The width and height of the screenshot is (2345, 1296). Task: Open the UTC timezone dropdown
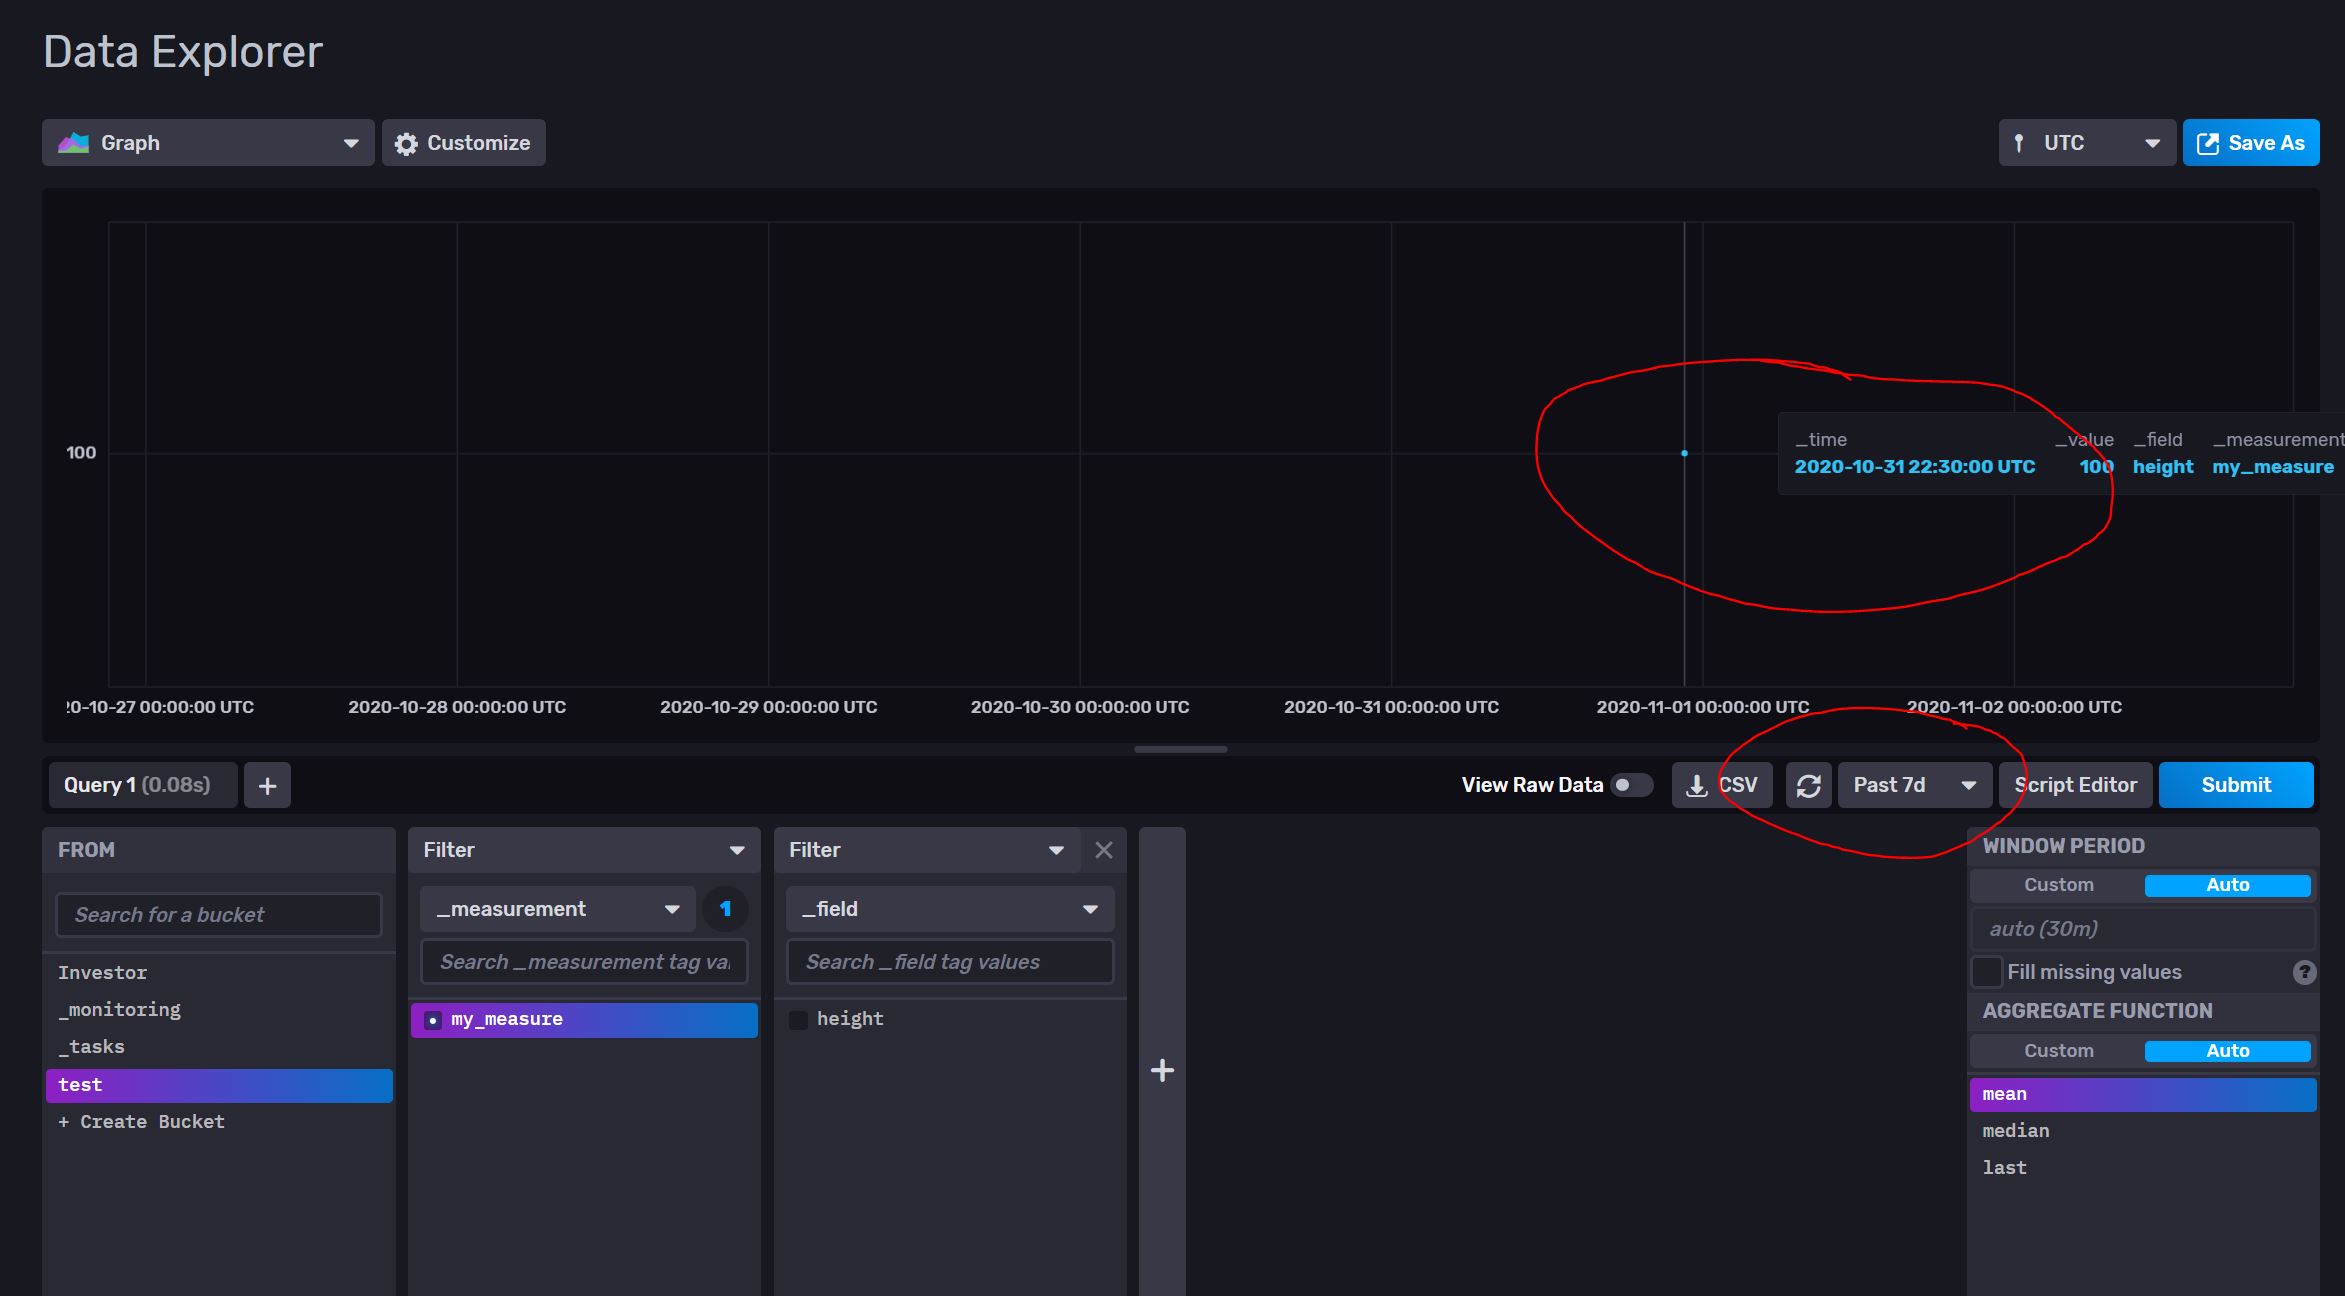2087,143
